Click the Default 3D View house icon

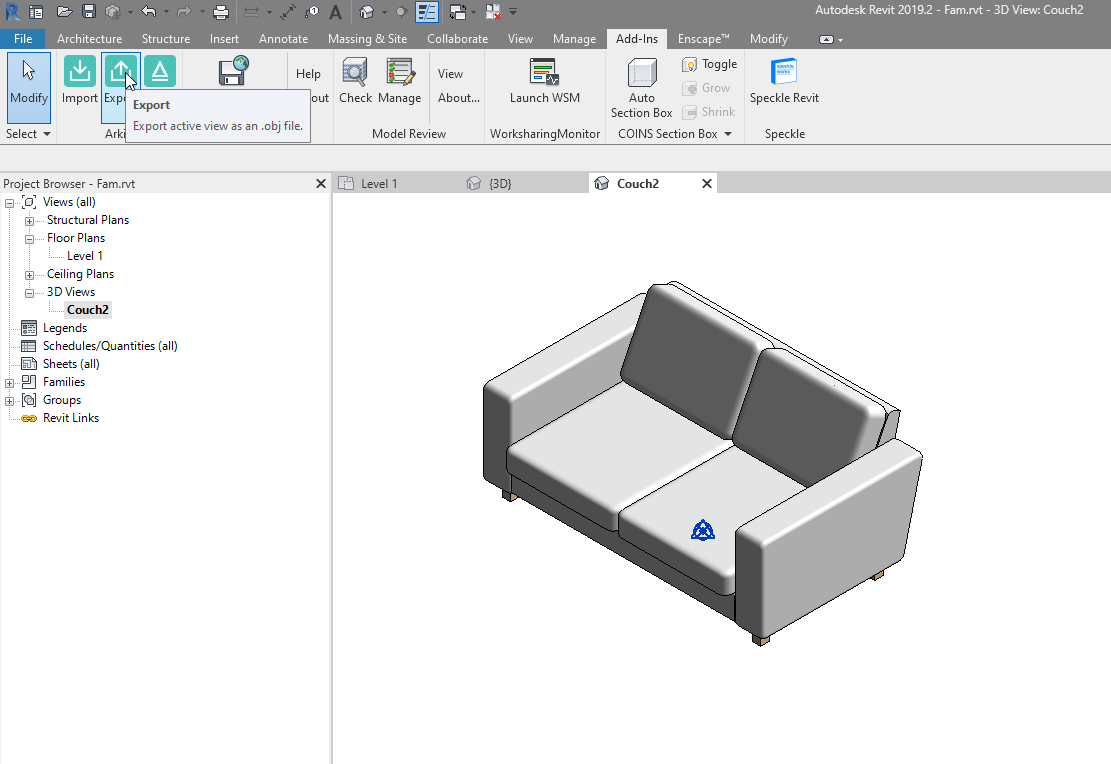(366, 11)
